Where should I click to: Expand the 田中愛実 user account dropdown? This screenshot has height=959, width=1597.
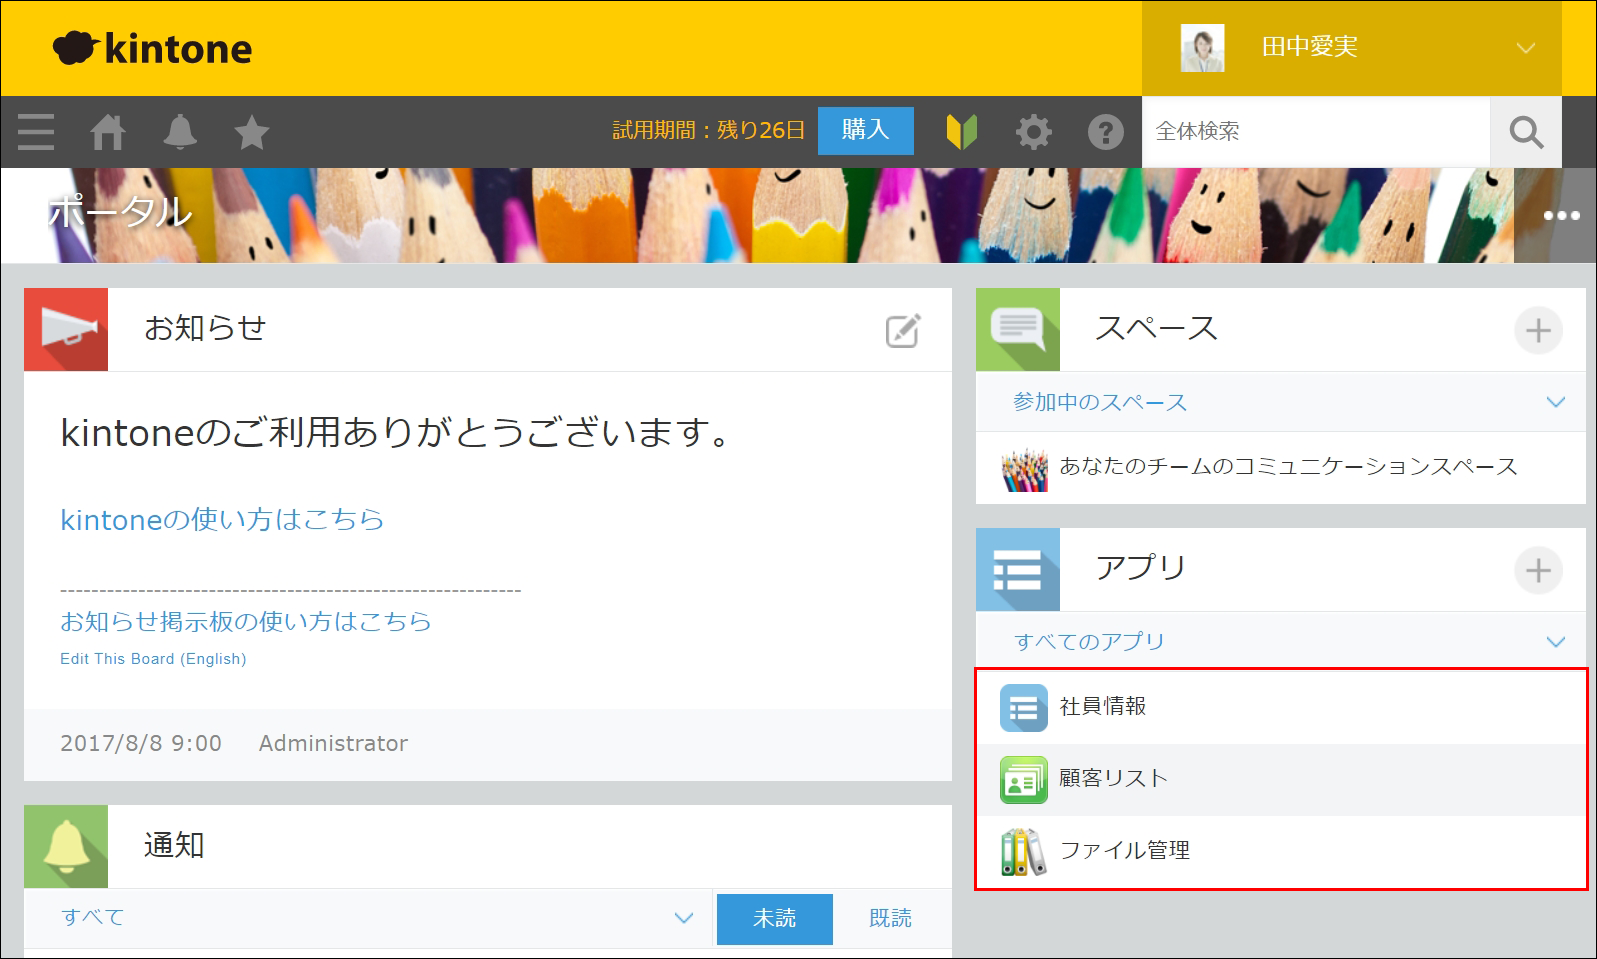(x=1524, y=48)
